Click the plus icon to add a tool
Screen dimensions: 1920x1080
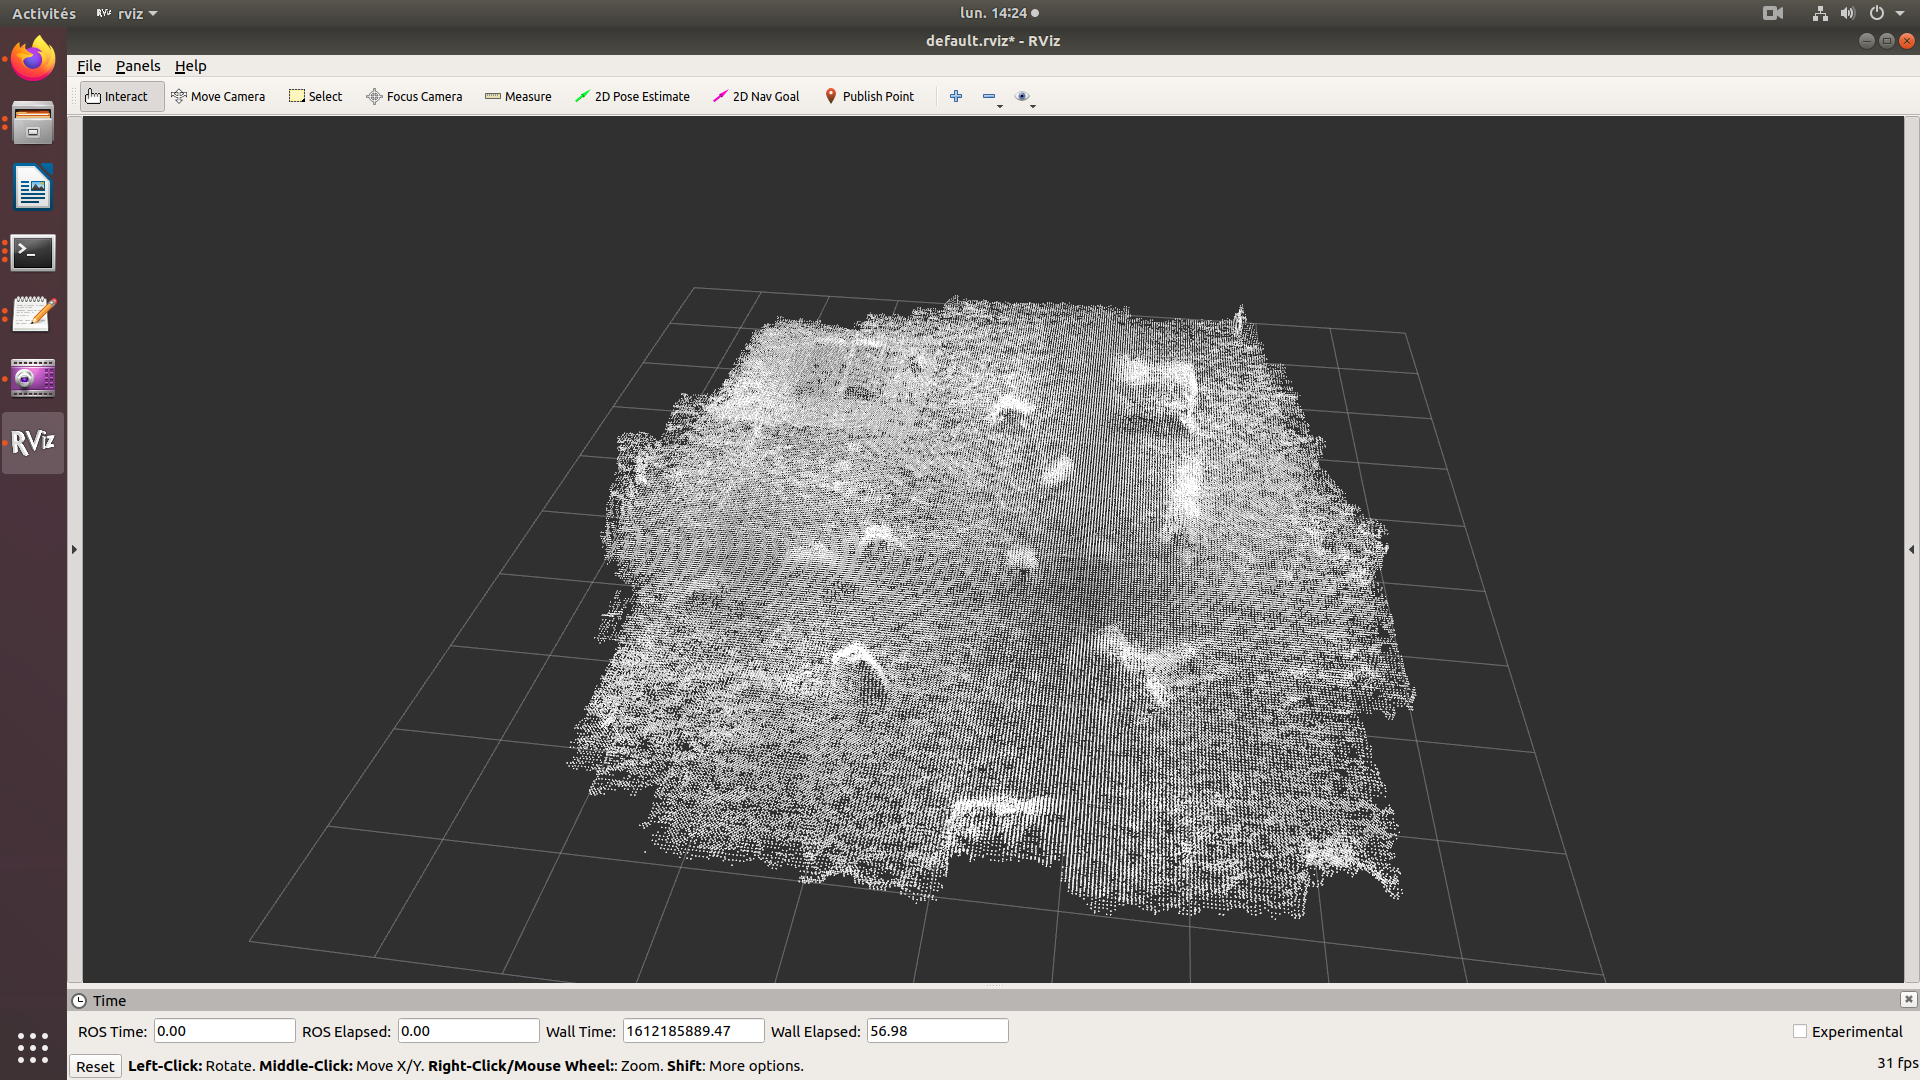click(x=955, y=96)
